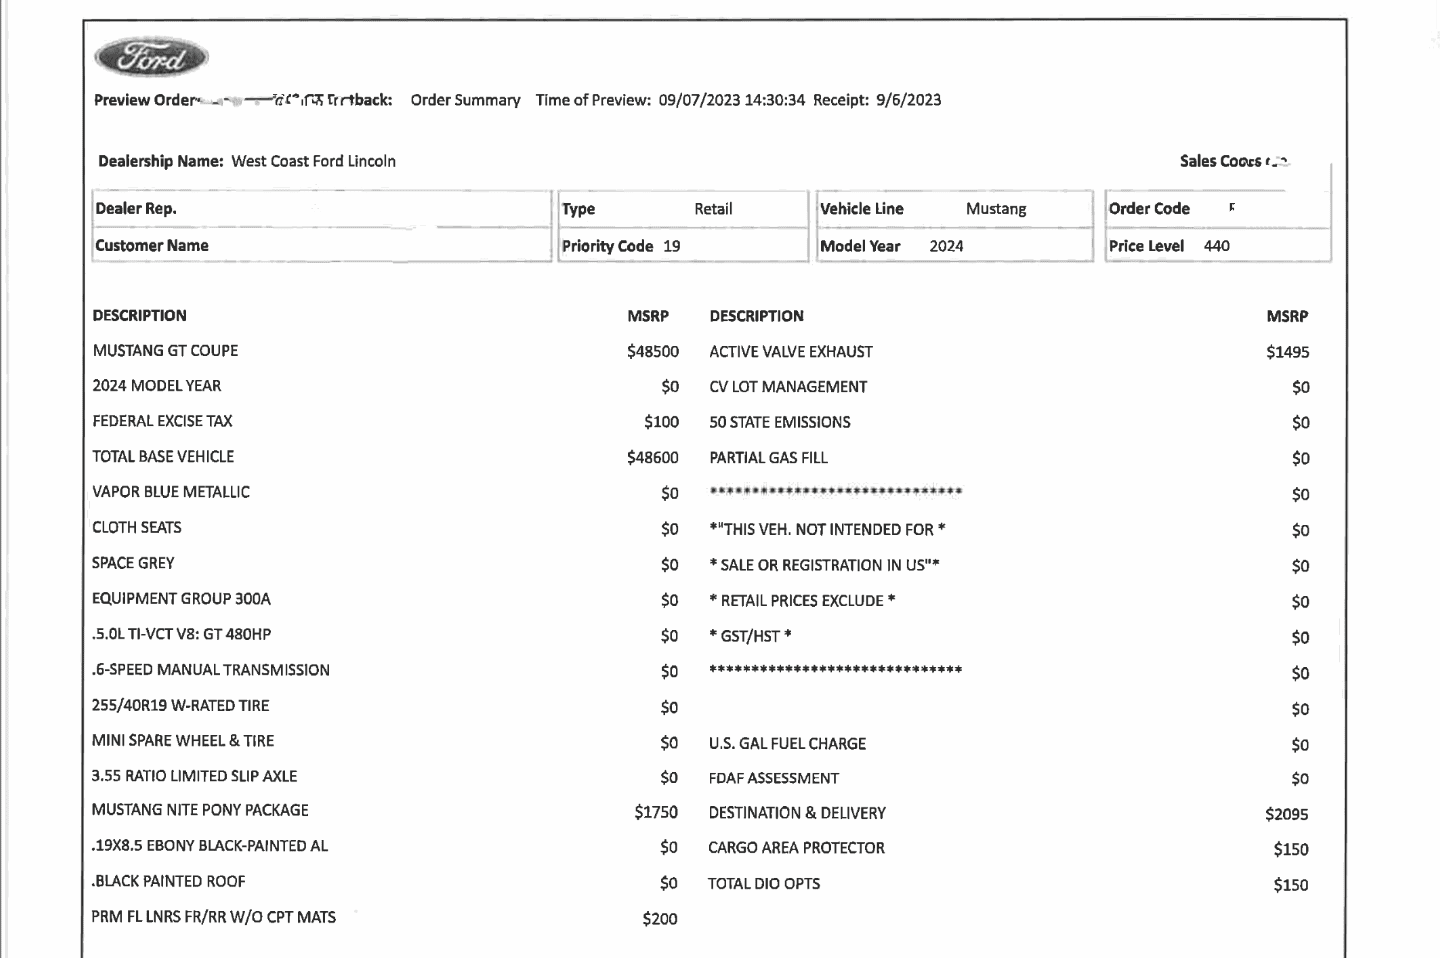Click 'MINI SPARE WHEEL & TIRE' entry
Screen dimensions: 1440x958
182,741
